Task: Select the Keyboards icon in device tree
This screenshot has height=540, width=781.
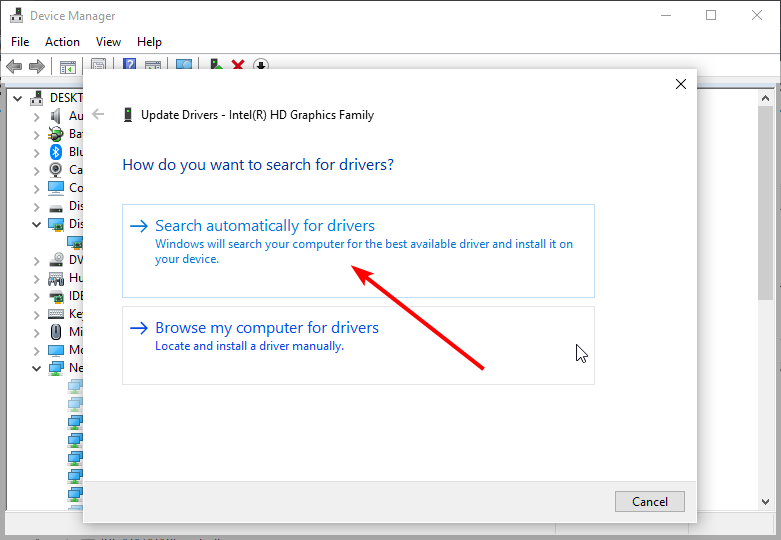Action: click(x=56, y=314)
